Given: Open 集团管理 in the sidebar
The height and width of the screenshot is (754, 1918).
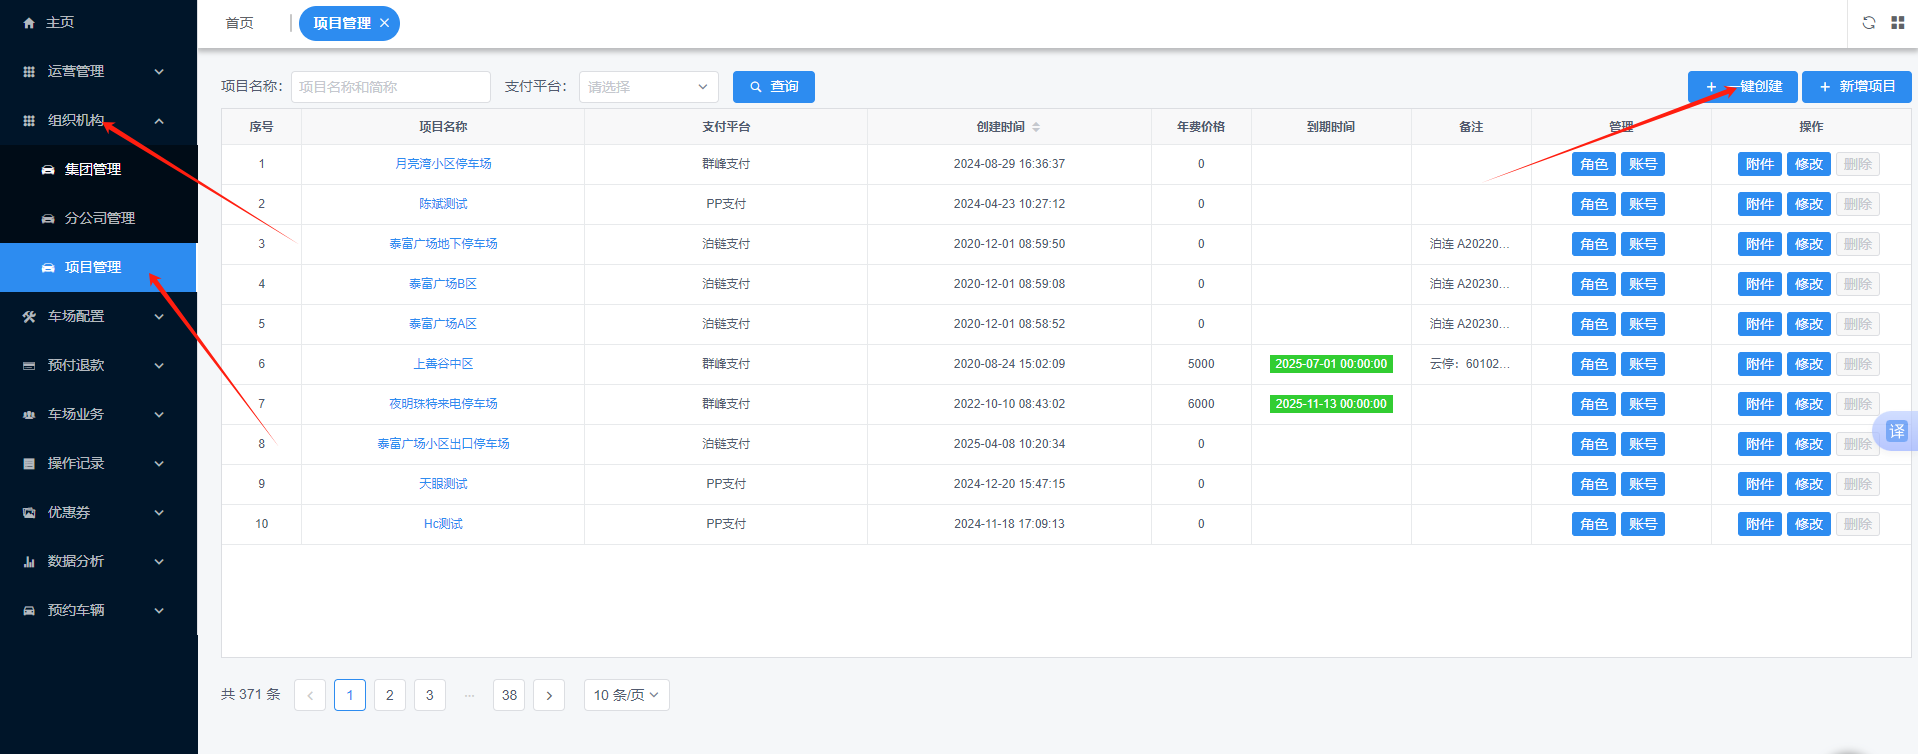Looking at the screenshot, I should pos(98,170).
